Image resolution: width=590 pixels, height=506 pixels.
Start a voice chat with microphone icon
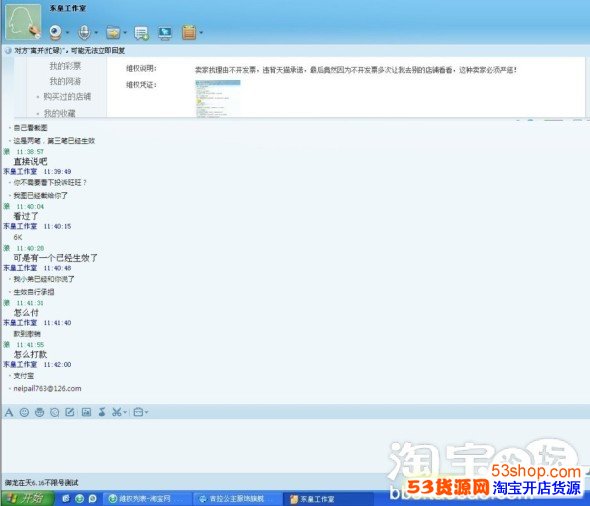click(84, 32)
